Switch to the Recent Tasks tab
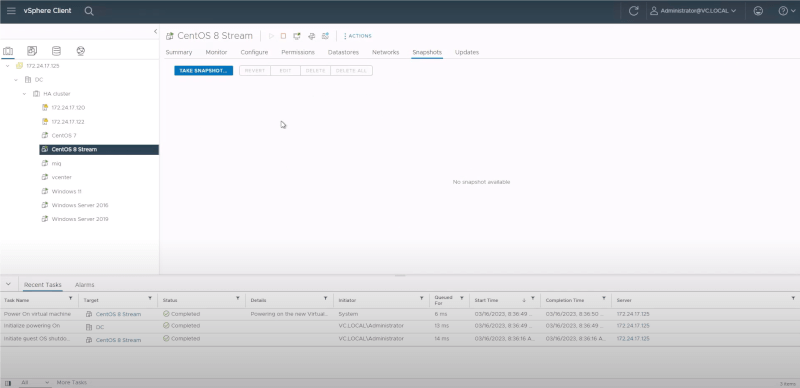 (43, 285)
